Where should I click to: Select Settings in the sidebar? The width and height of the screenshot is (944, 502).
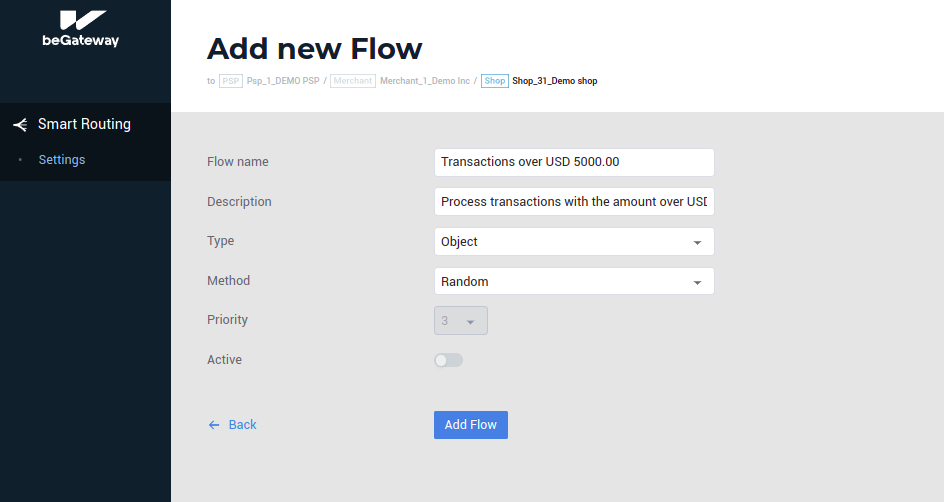(x=62, y=160)
